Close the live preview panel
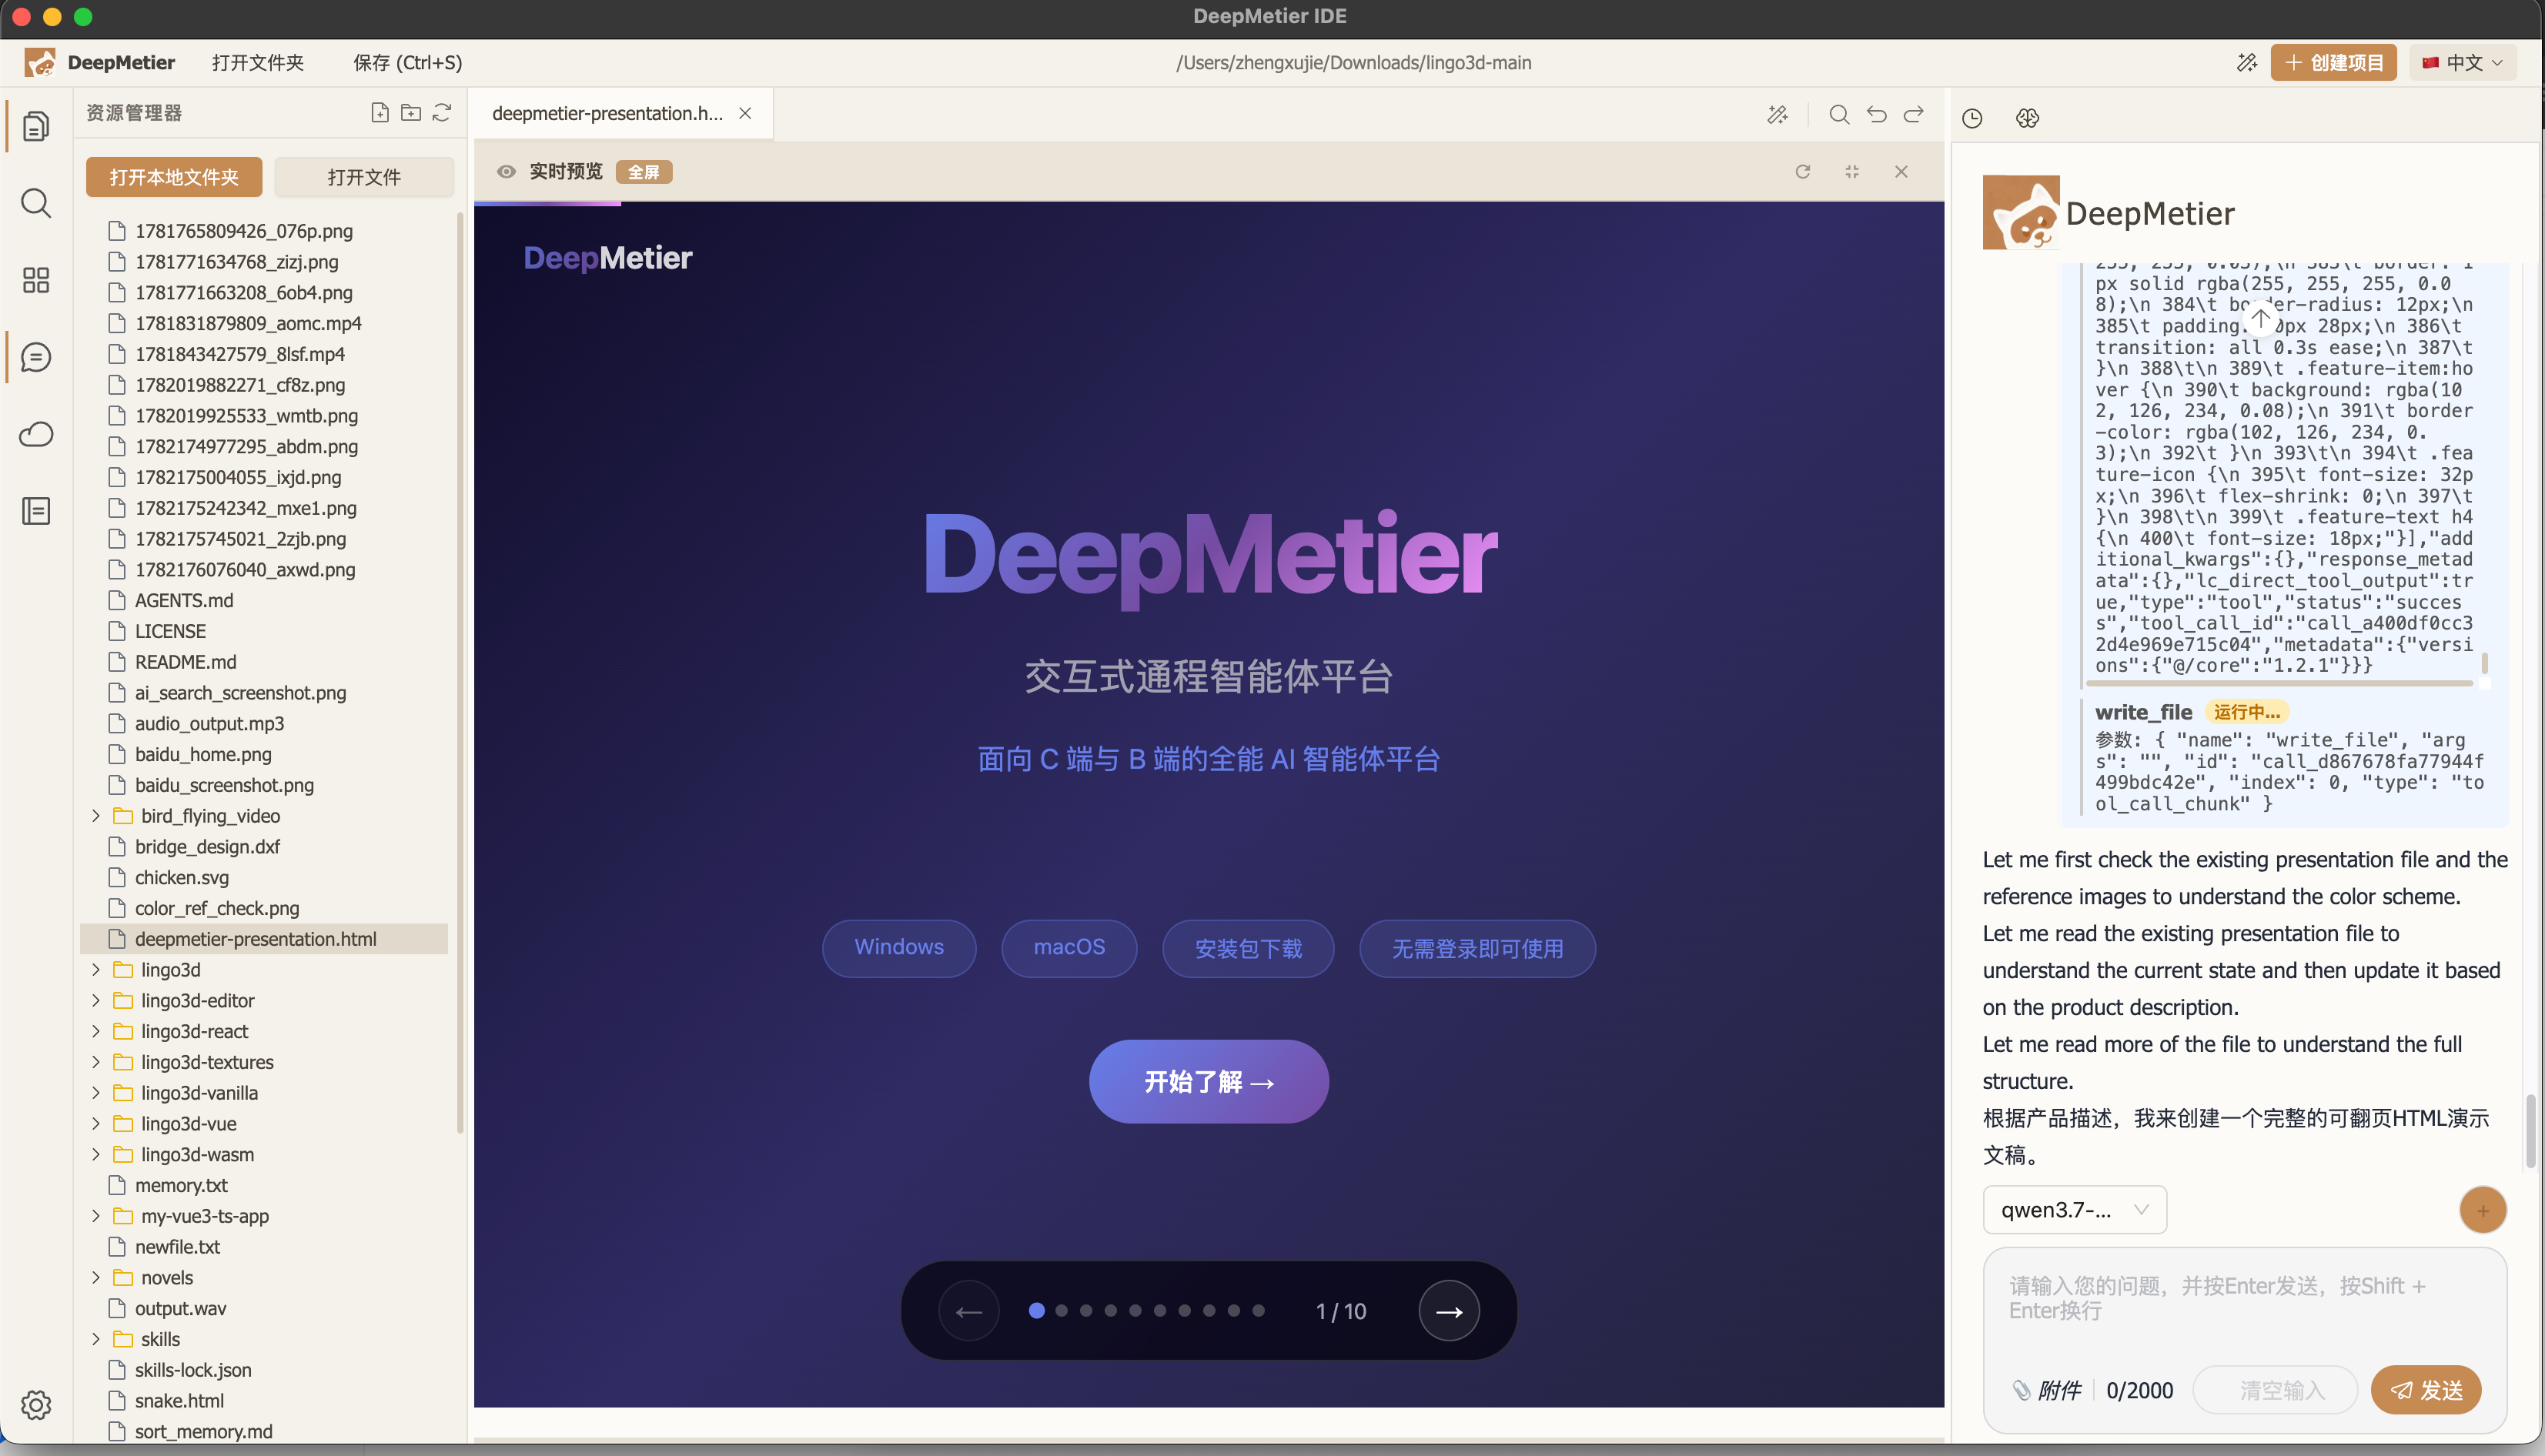Image resolution: width=2545 pixels, height=1456 pixels. (1901, 172)
